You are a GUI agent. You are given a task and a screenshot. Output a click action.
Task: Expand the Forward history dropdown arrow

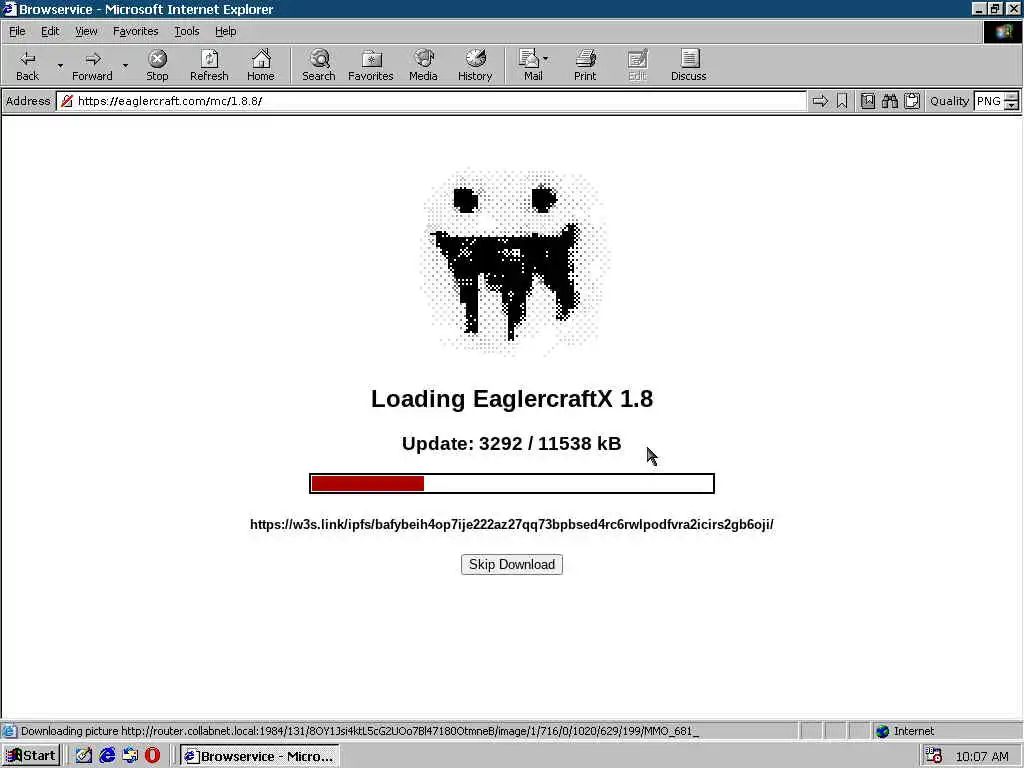coord(125,65)
